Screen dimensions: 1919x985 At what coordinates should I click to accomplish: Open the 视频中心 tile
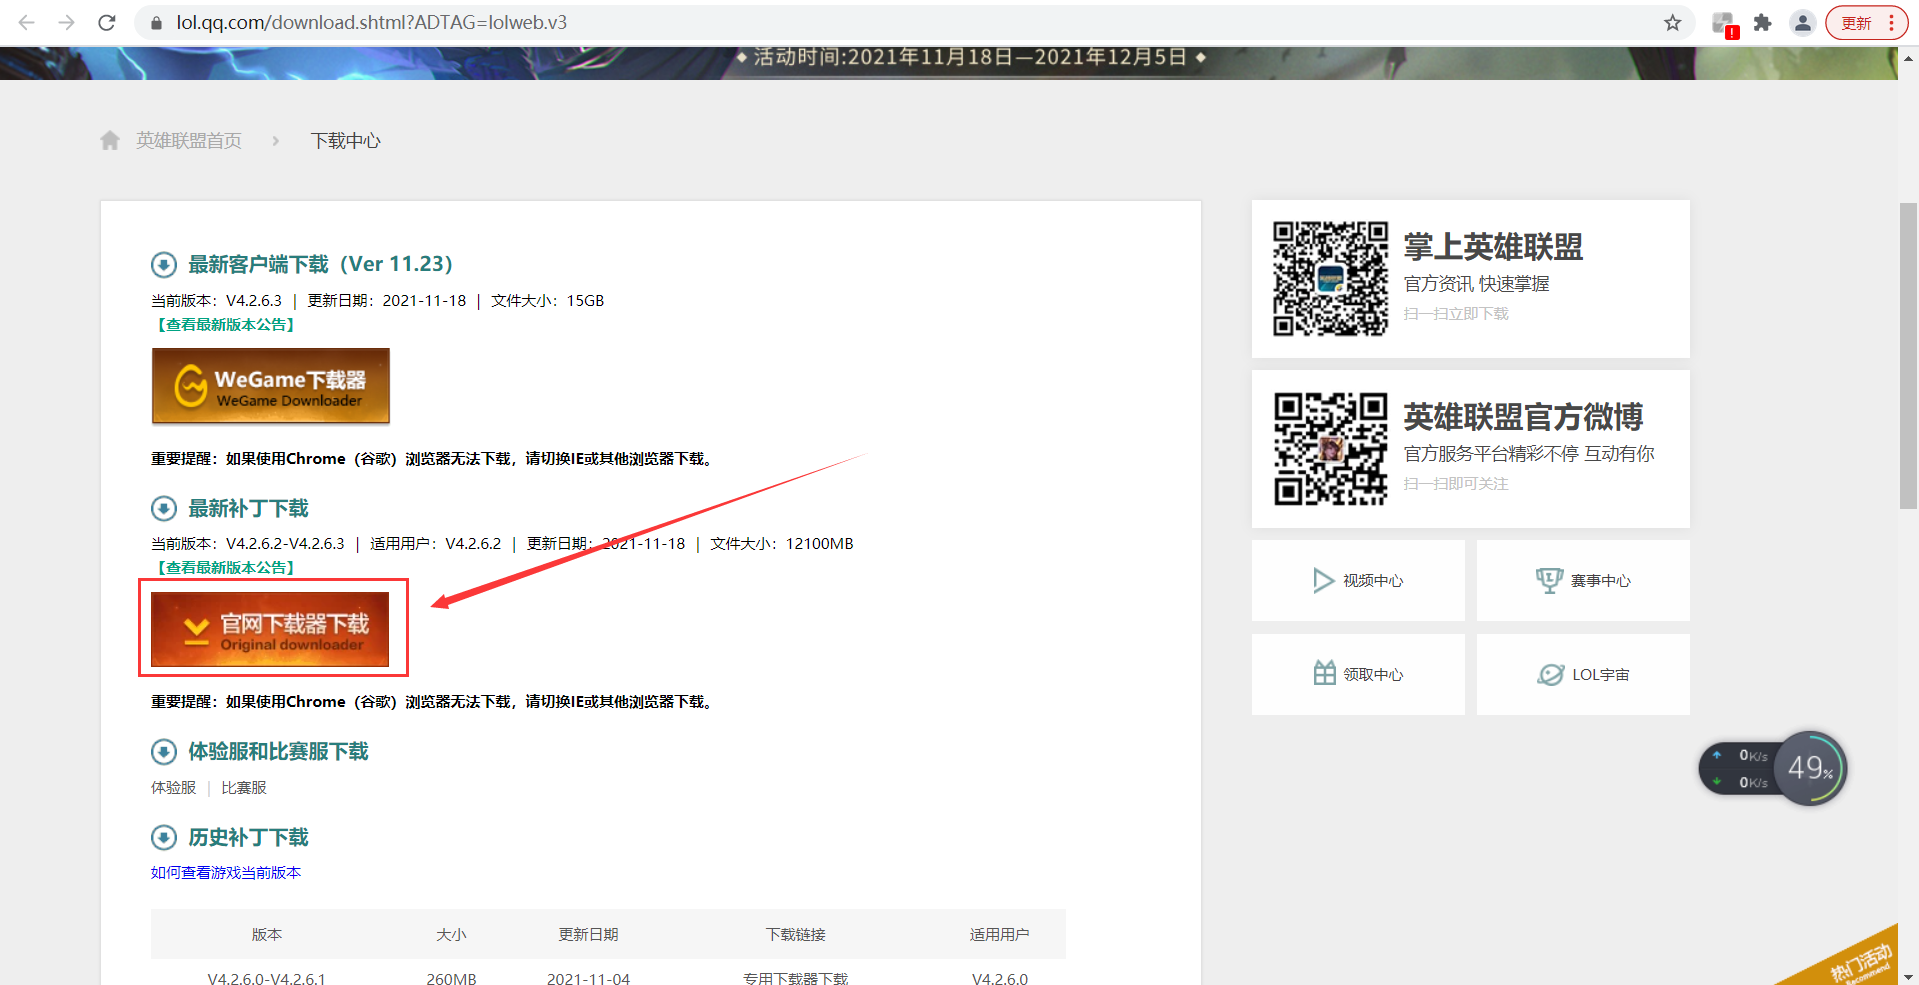1358,581
